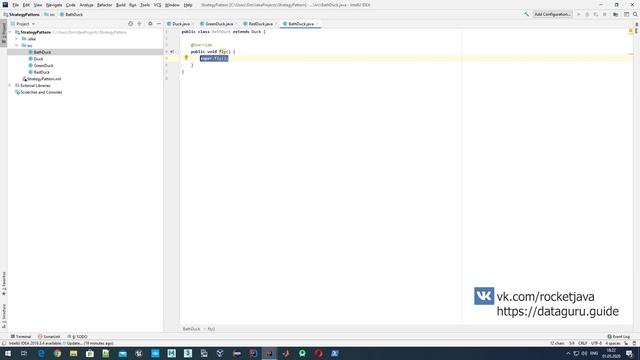The width and height of the screenshot is (640, 360).
Task: Click the Debug bug icon
Action: [587, 14]
